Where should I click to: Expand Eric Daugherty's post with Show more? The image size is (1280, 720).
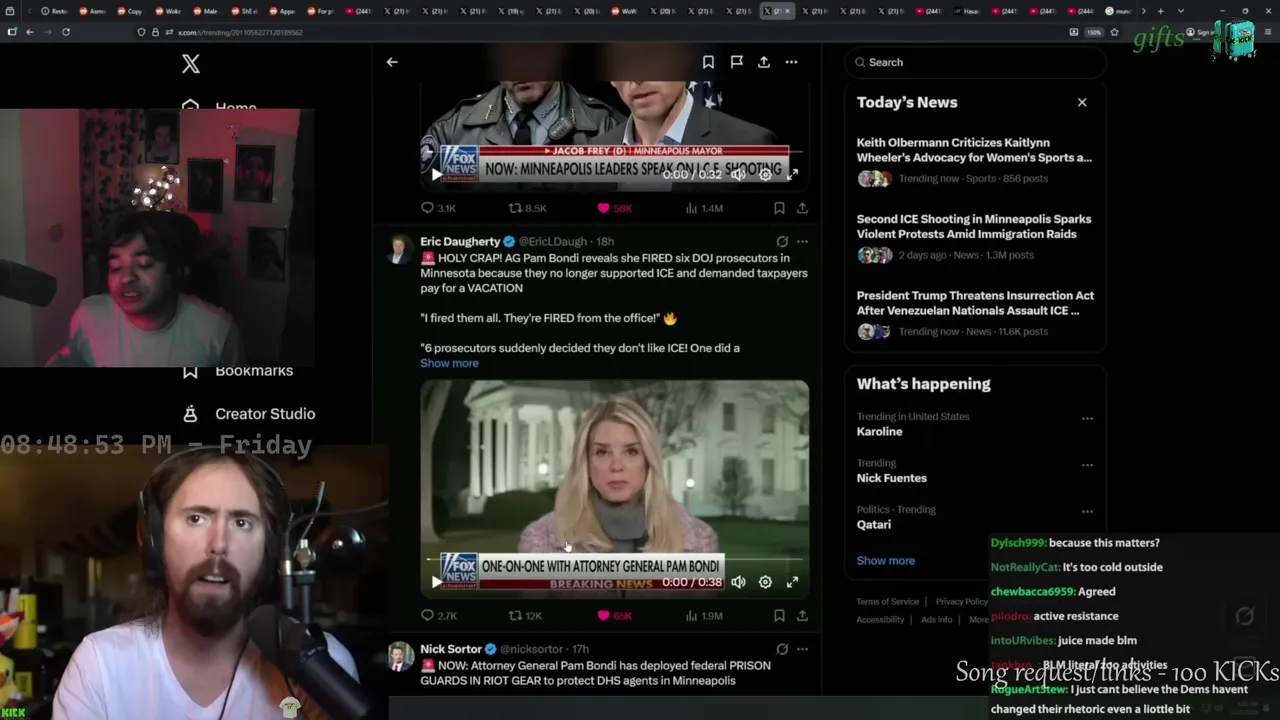coord(449,363)
